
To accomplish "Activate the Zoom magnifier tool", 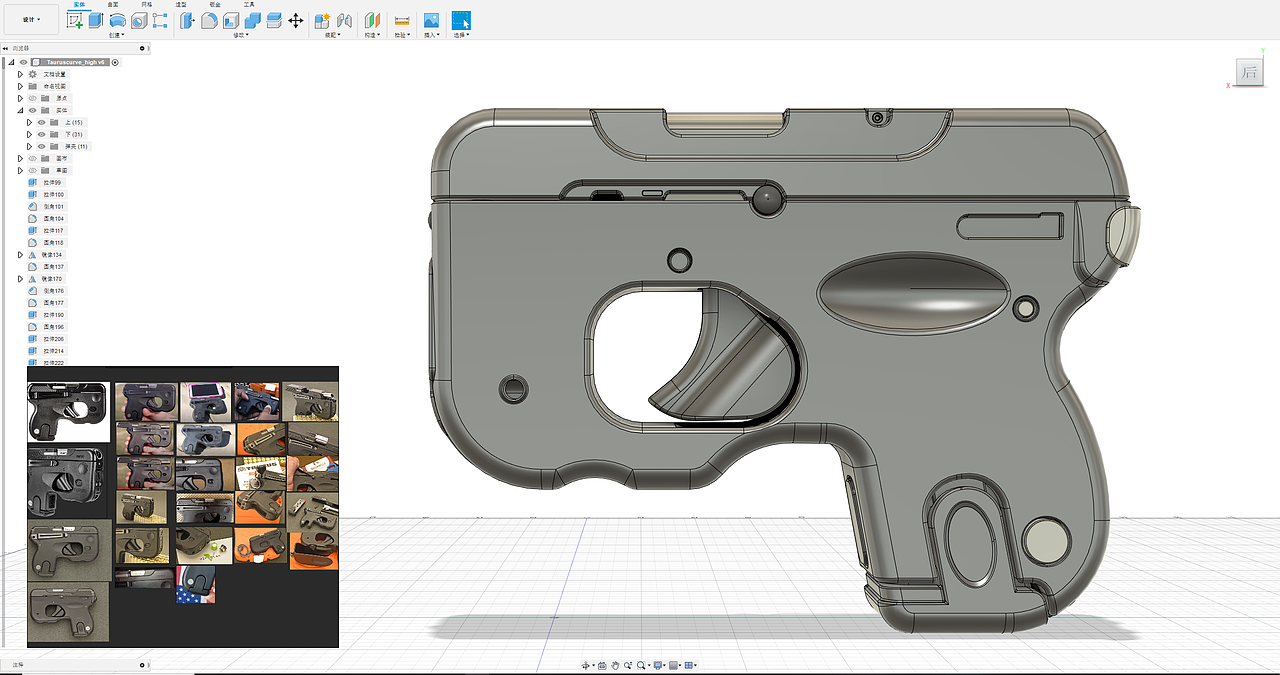I will coord(627,665).
